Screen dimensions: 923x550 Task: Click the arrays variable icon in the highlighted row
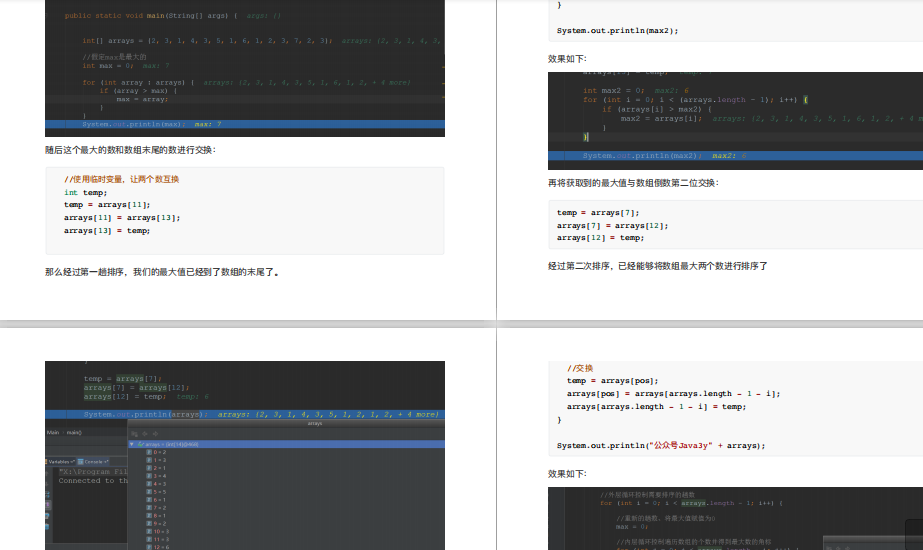pos(140,444)
